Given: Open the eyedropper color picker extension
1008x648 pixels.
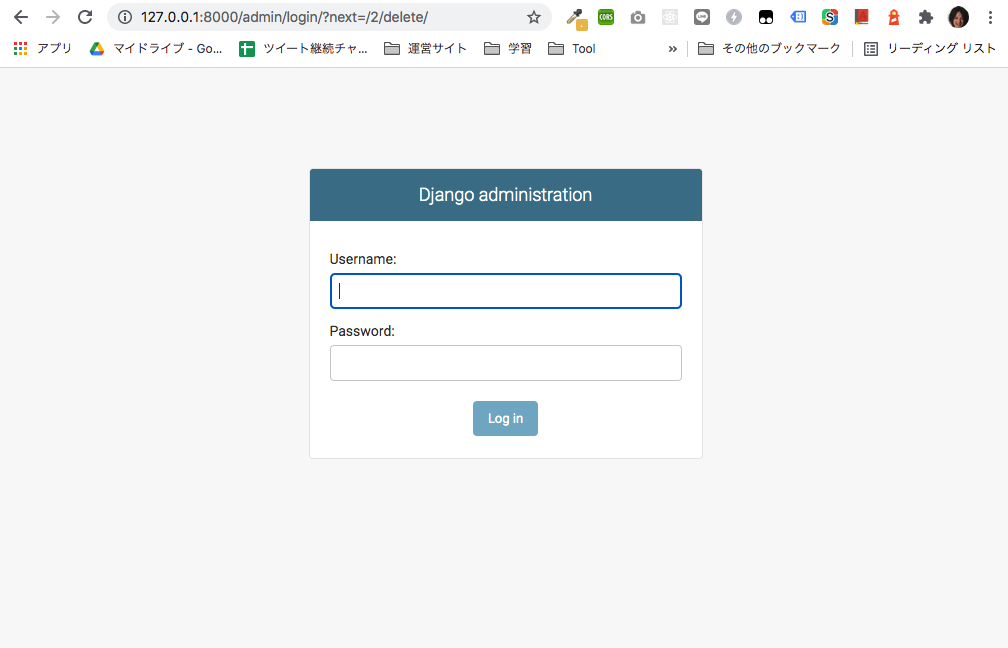Looking at the screenshot, I should coord(575,19).
